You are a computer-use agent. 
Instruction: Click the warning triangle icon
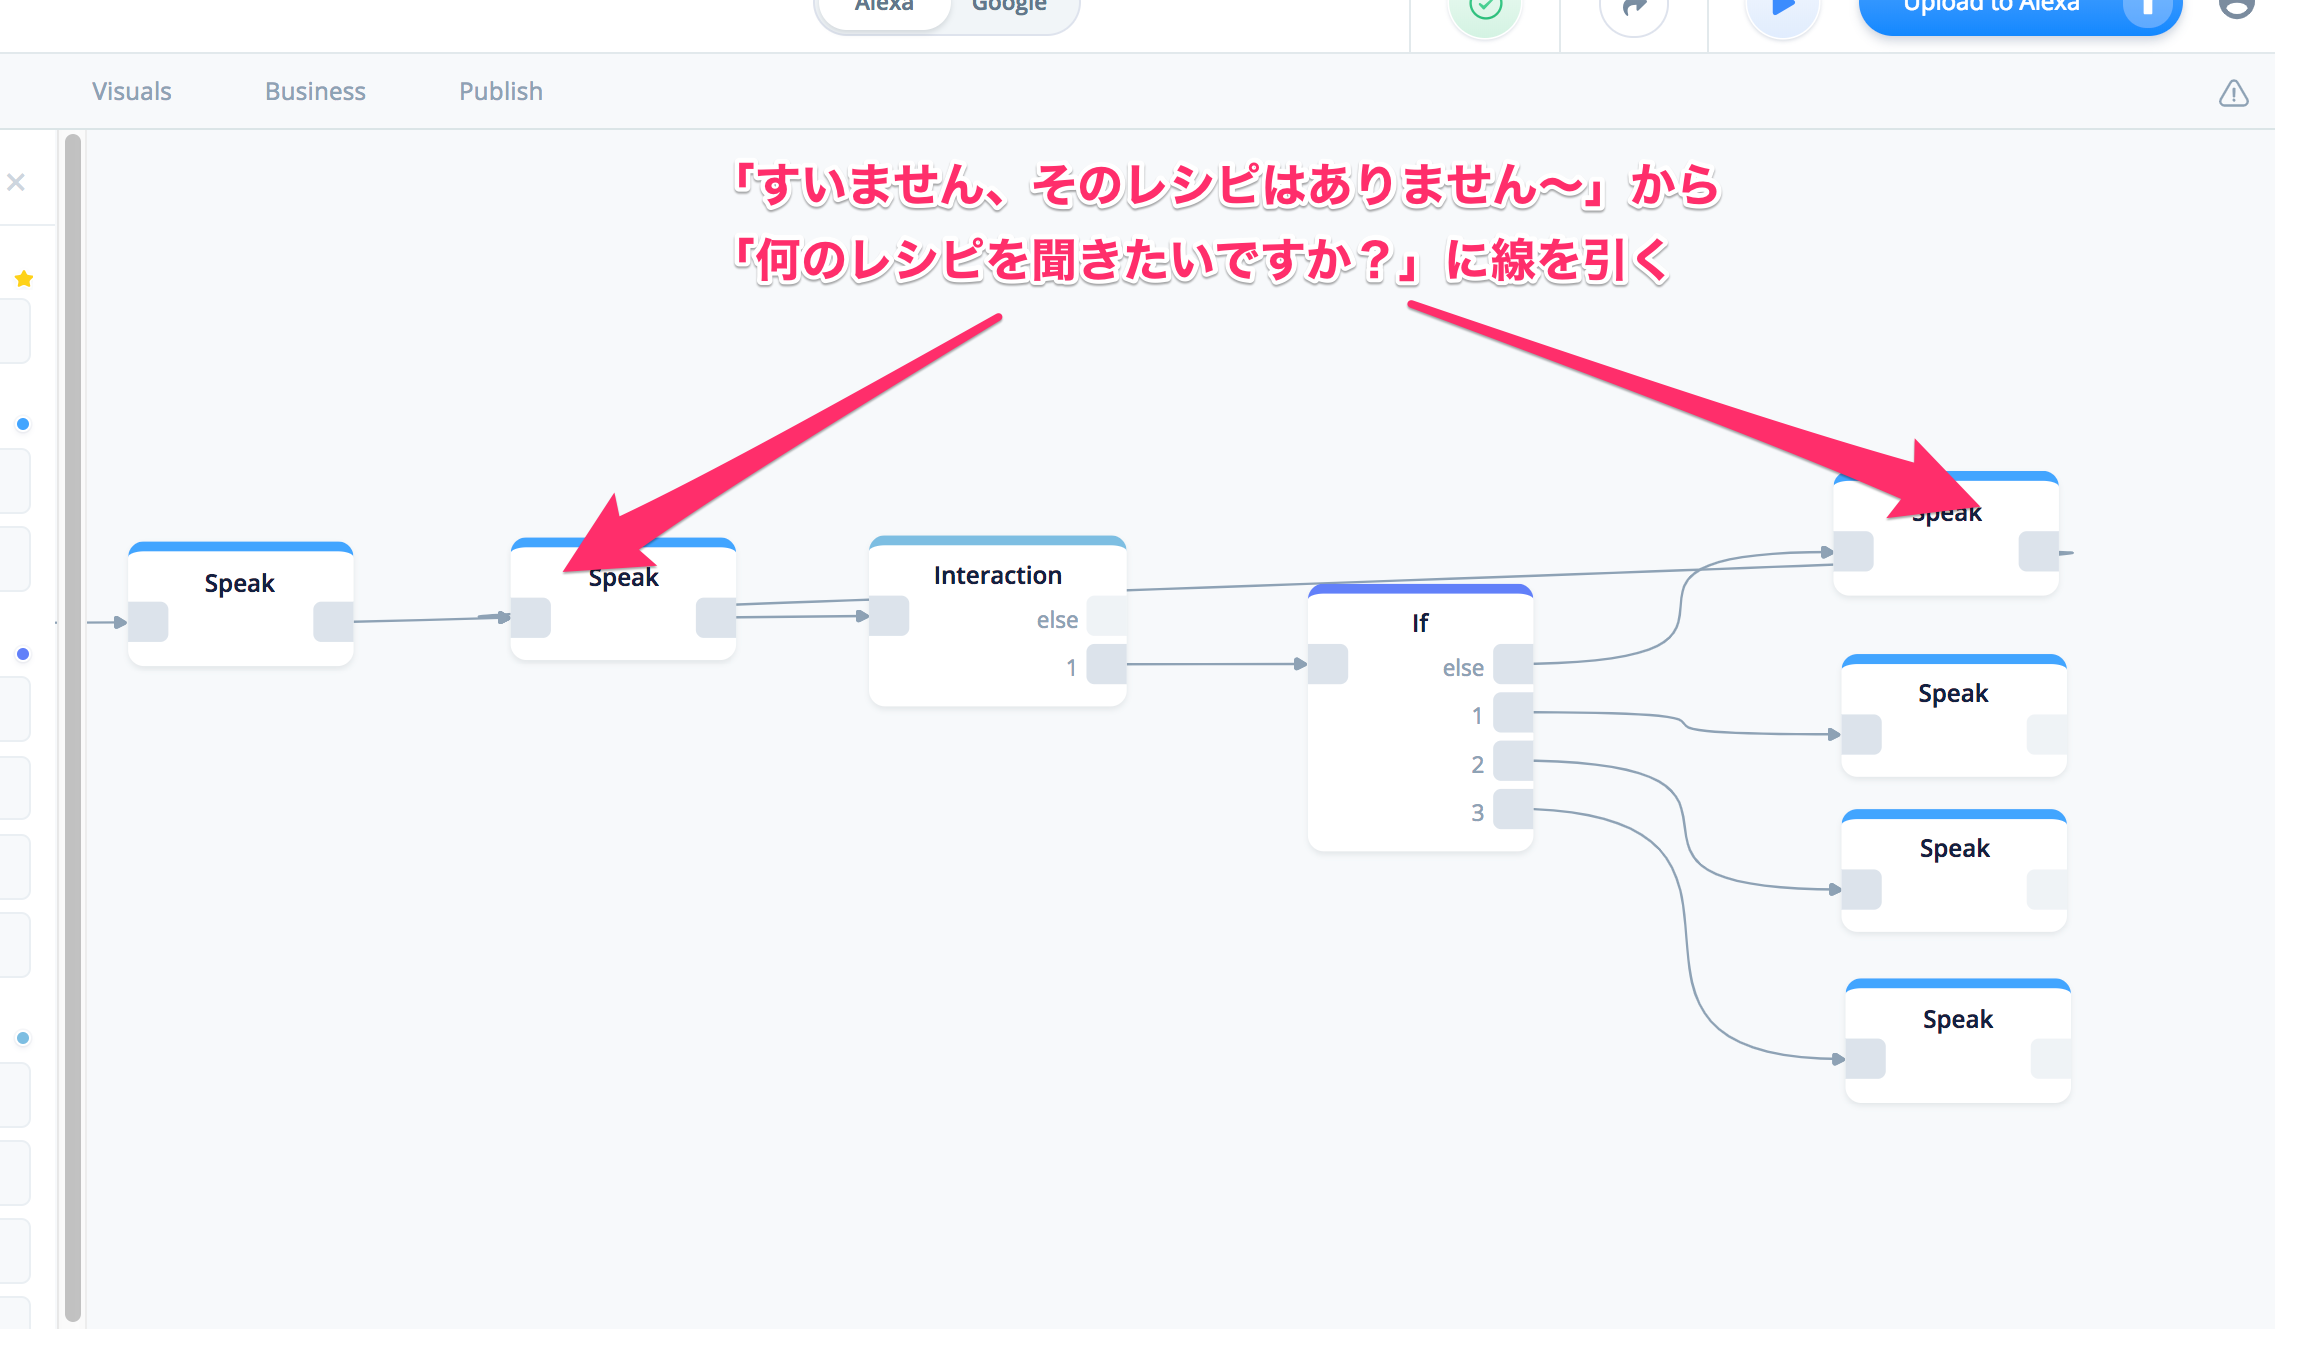tap(2233, 94)
